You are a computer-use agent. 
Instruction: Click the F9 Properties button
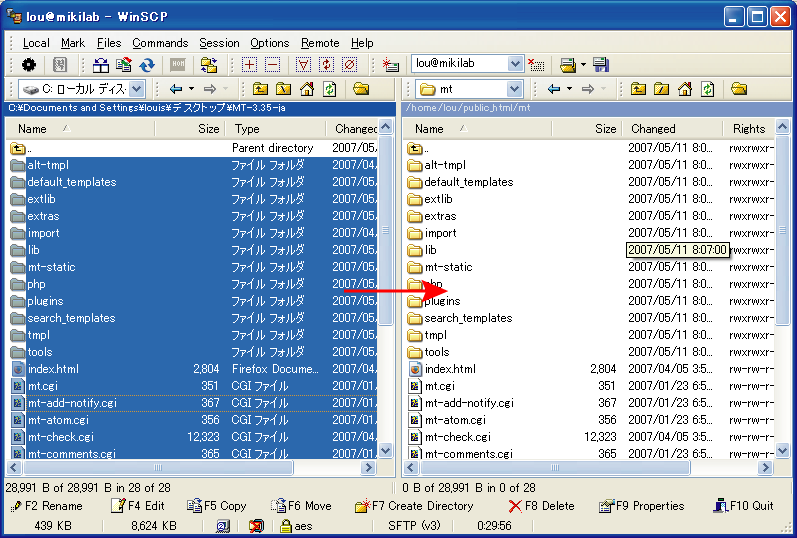click(x=641, y=506)
